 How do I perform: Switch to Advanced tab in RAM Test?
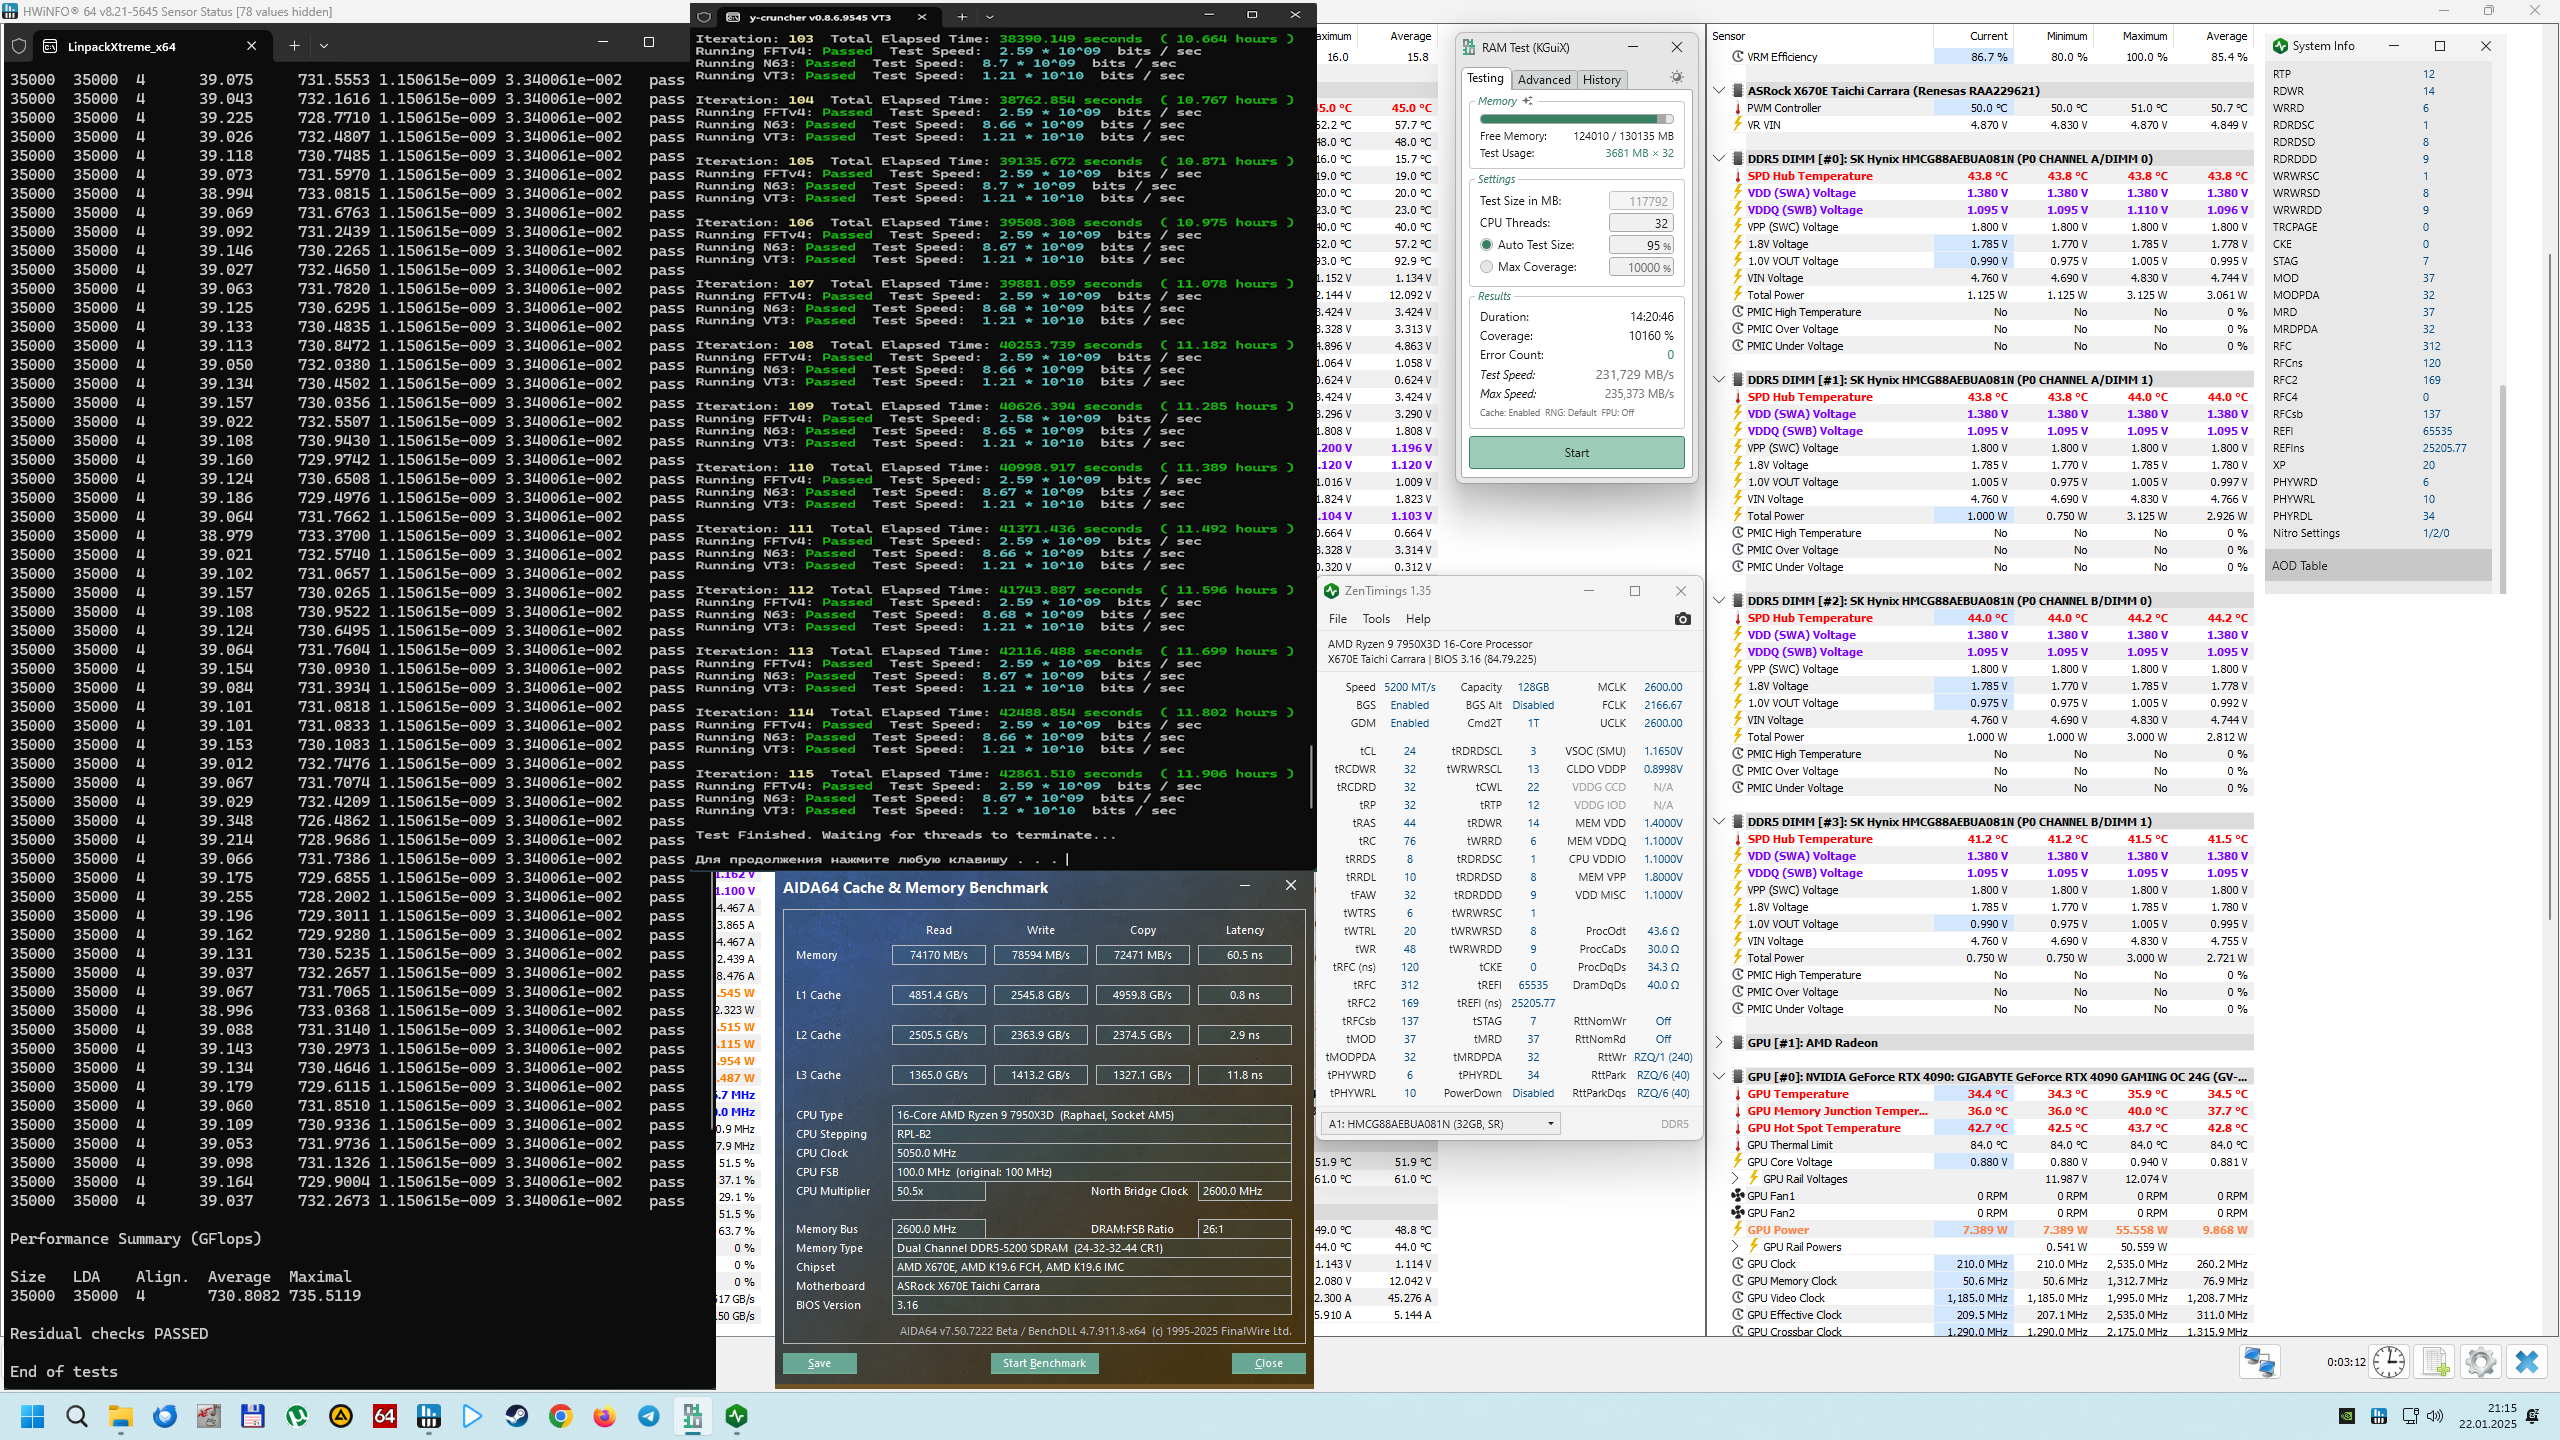(1543, 80)
